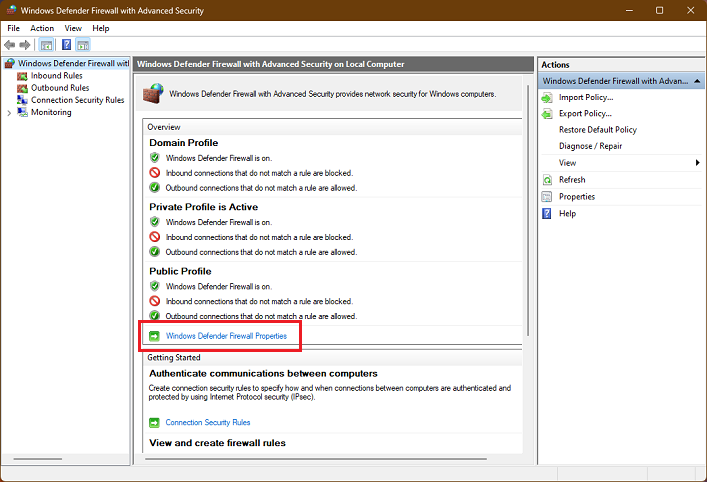Click Export Policy action
This screenshot has width=707, height=482.
point(585,114)
